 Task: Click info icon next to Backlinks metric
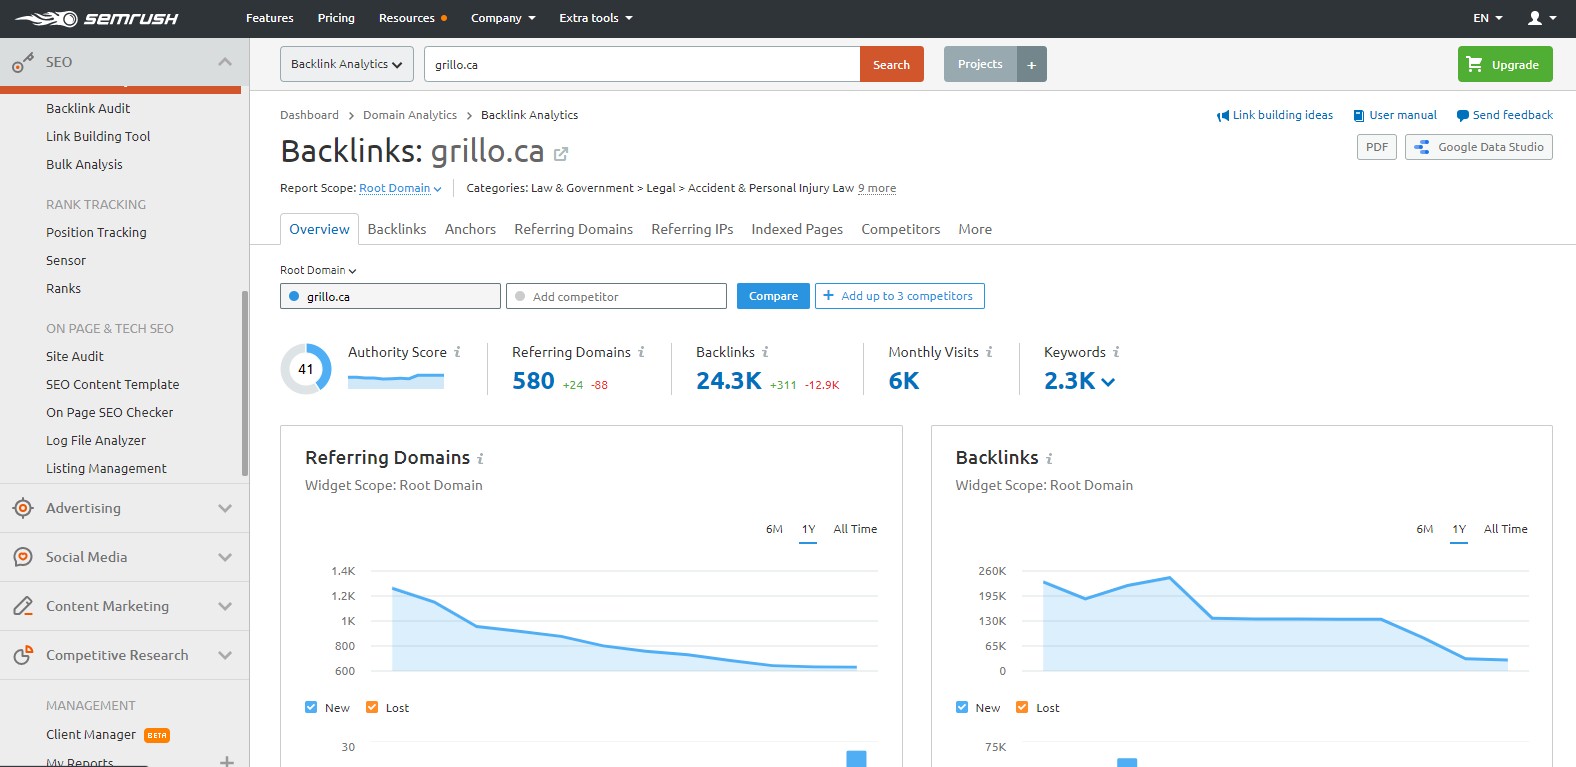765,352
